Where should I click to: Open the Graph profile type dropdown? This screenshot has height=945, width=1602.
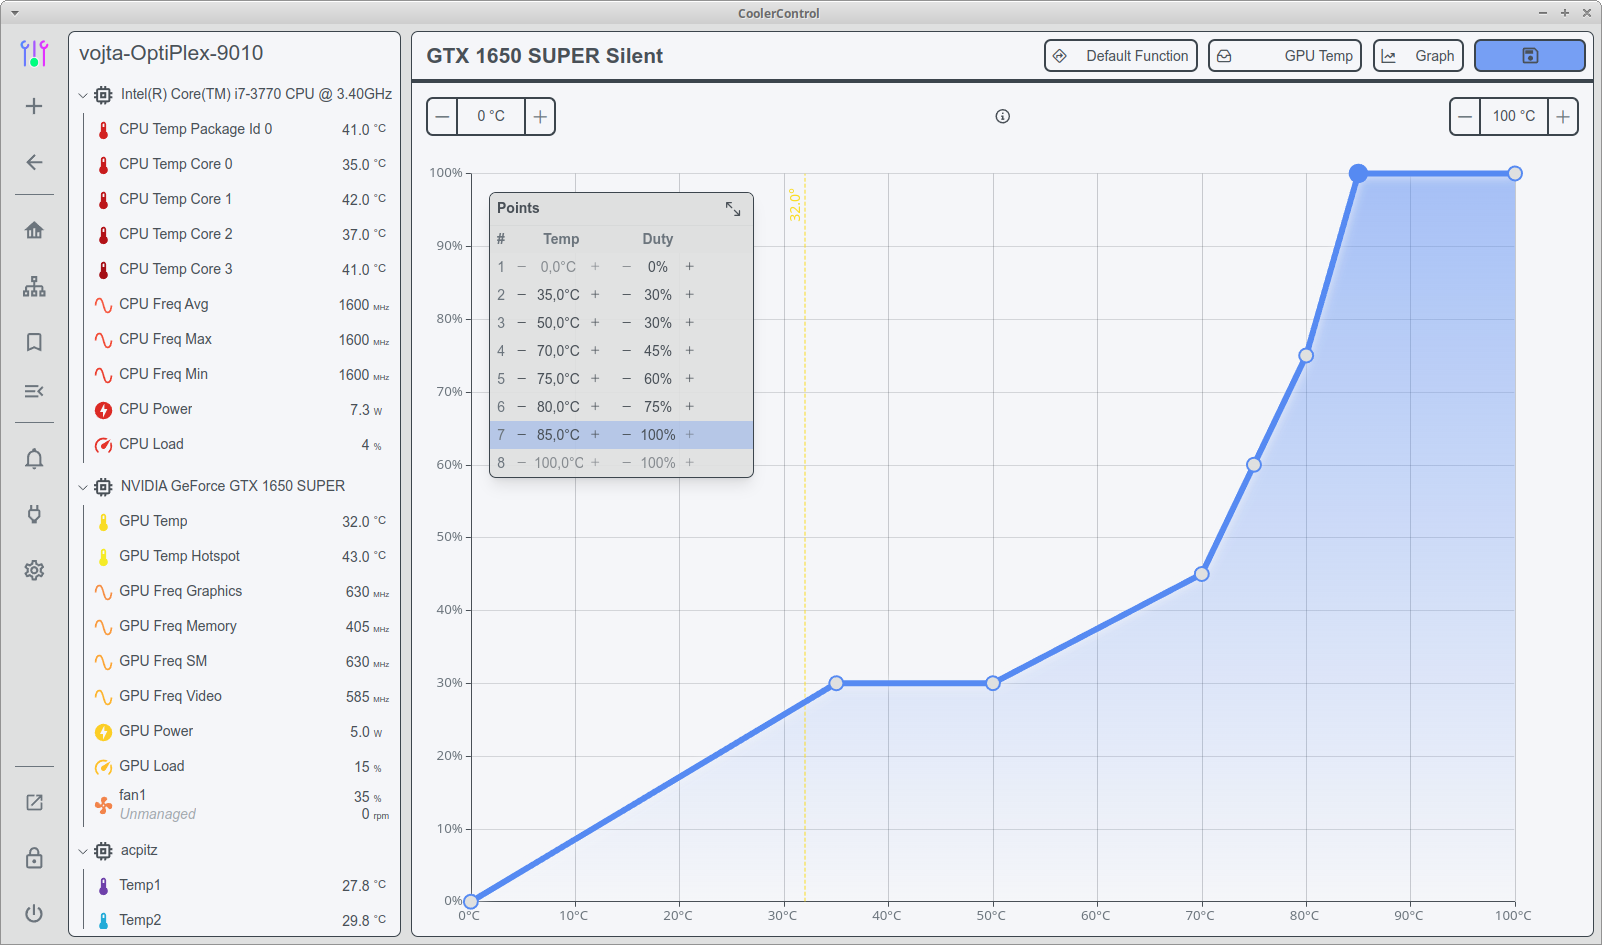pyautogui.click(x=1418, y=56)
